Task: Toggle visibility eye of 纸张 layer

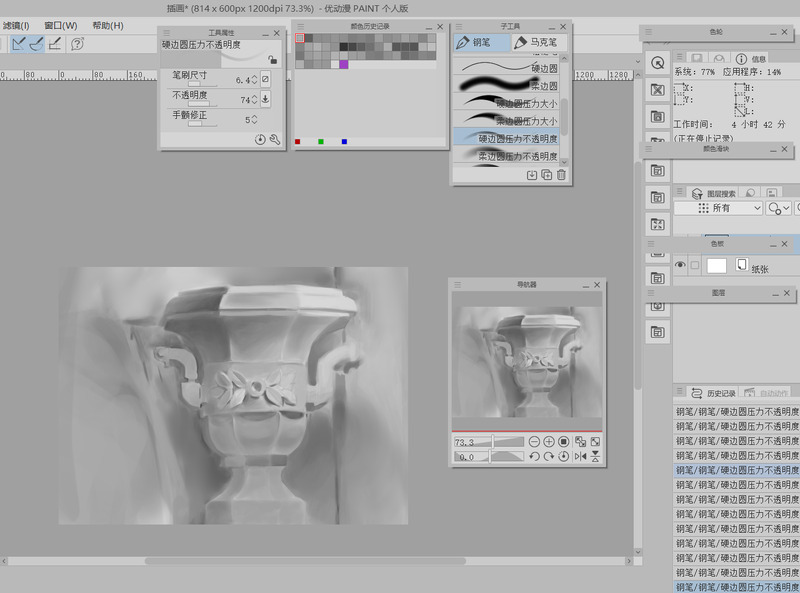Action: (680, 265)
